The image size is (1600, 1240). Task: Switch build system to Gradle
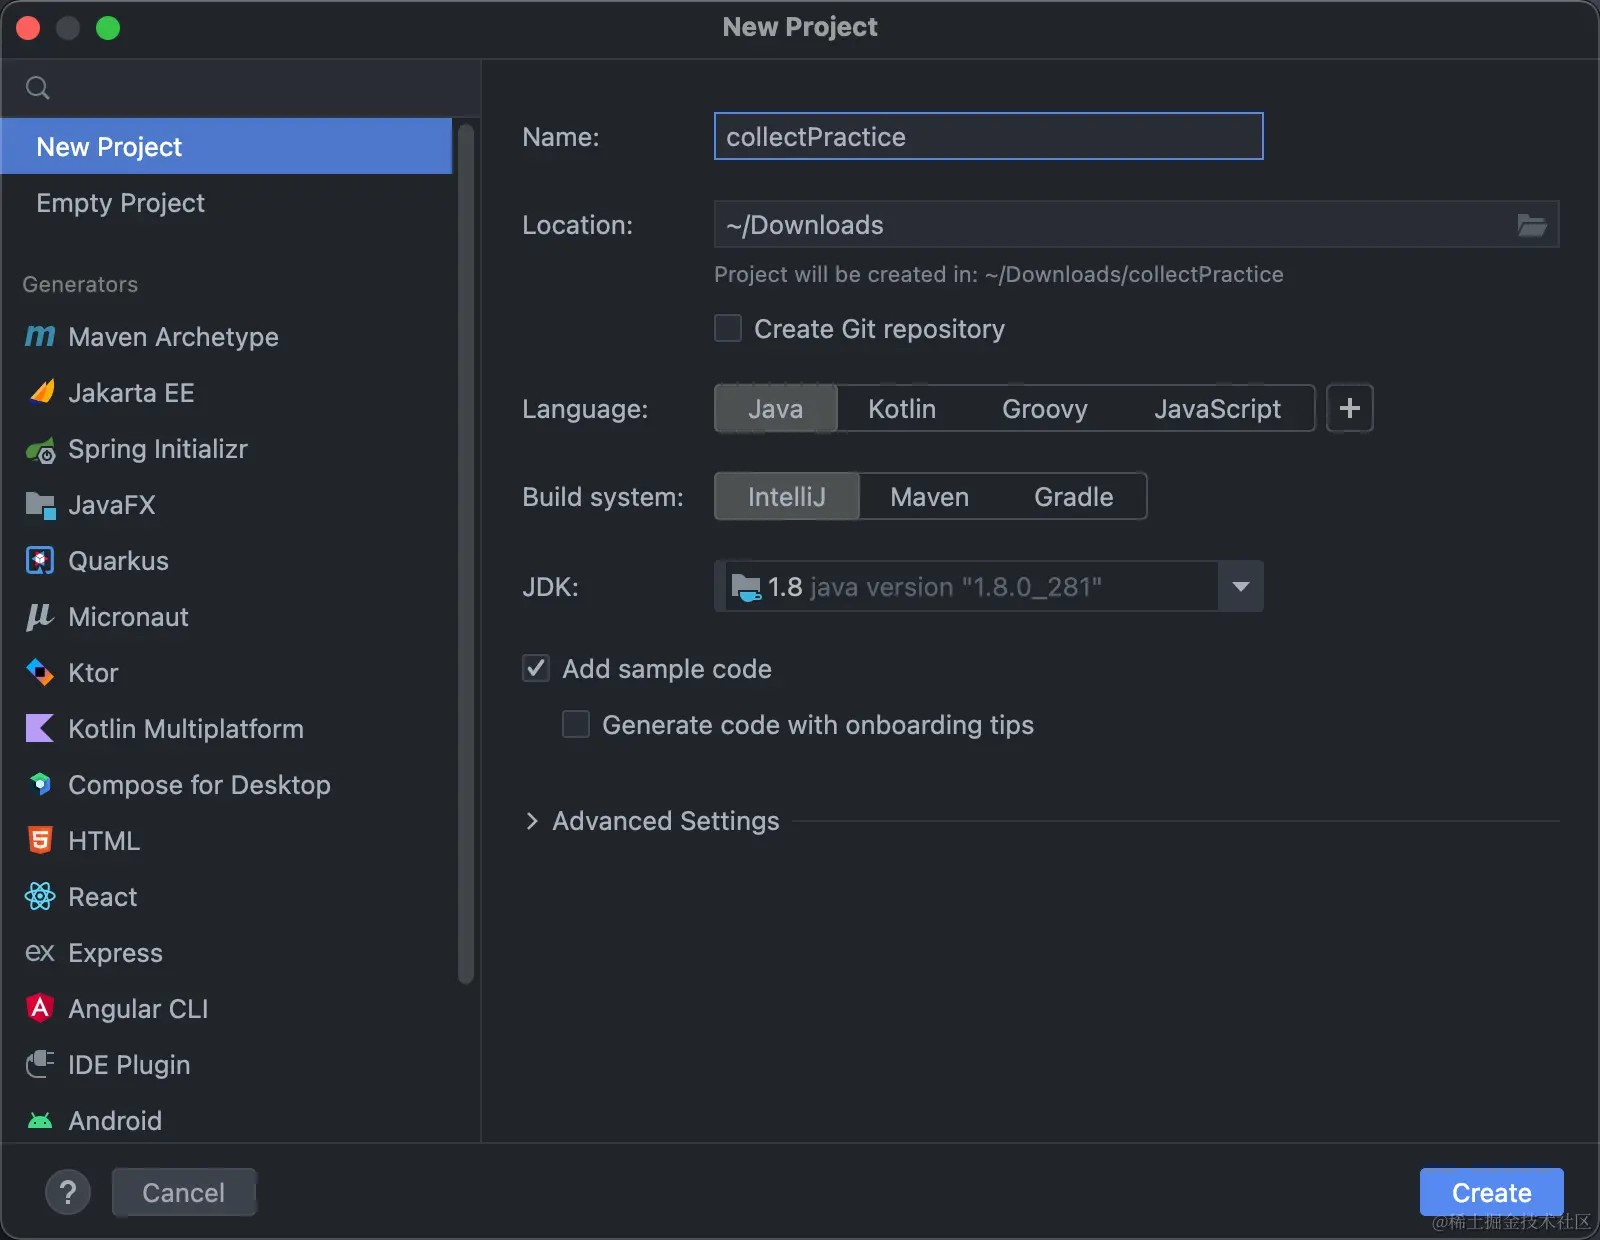tap(1073, 497)
